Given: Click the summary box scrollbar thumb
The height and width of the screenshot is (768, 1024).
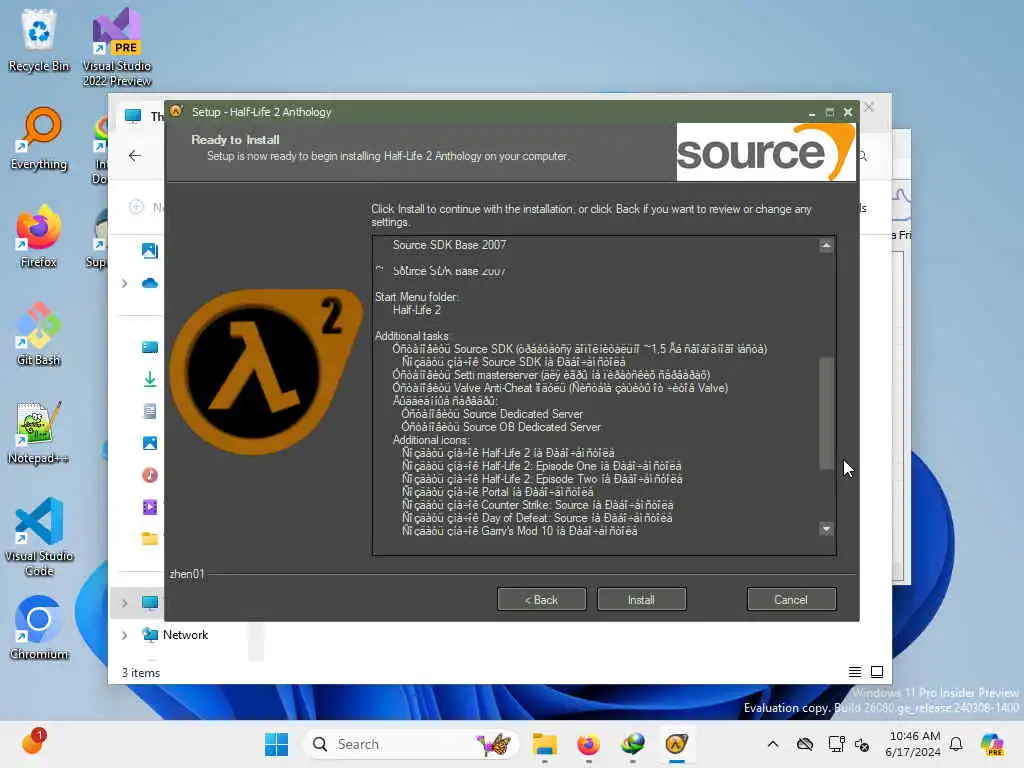Looking at the screenshot, I should [x=826, y=413].
